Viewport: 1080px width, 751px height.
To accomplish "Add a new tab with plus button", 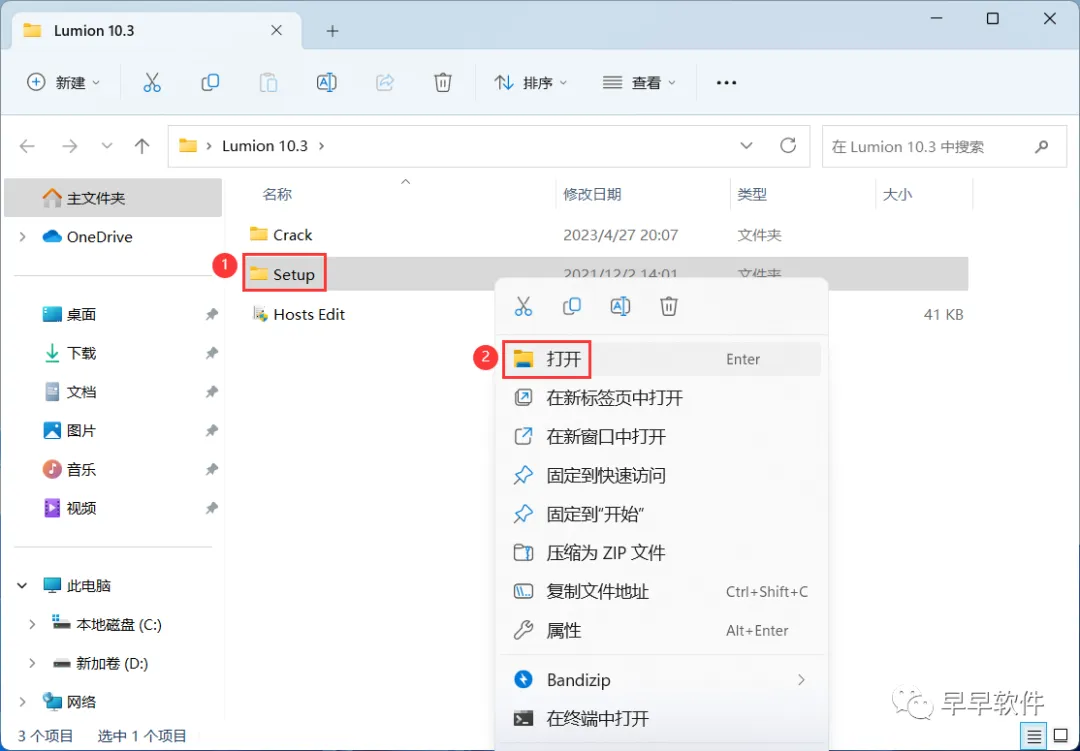I will coord(332,31).
